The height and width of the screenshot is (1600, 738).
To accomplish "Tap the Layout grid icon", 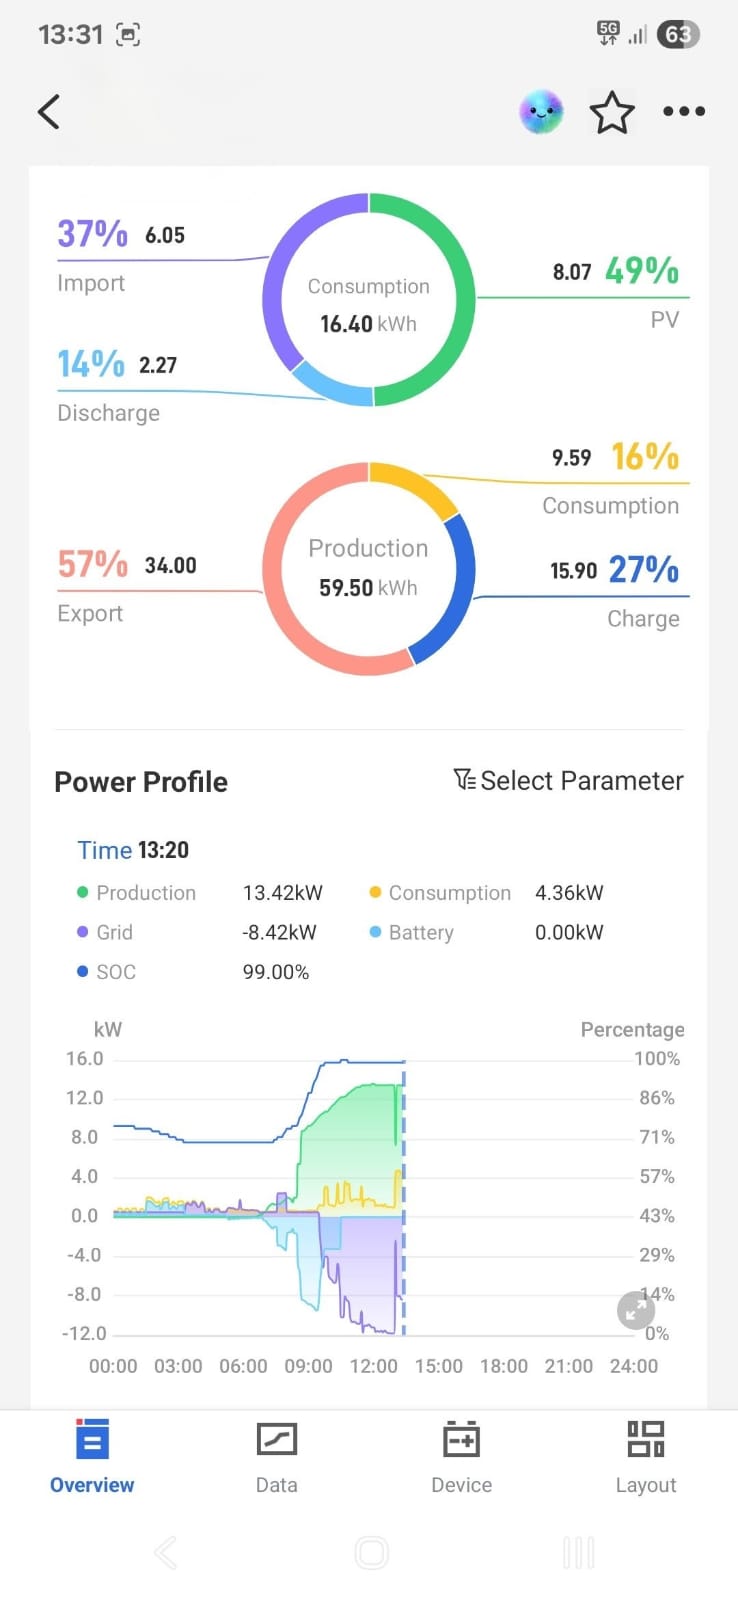I will point(645,1441).
